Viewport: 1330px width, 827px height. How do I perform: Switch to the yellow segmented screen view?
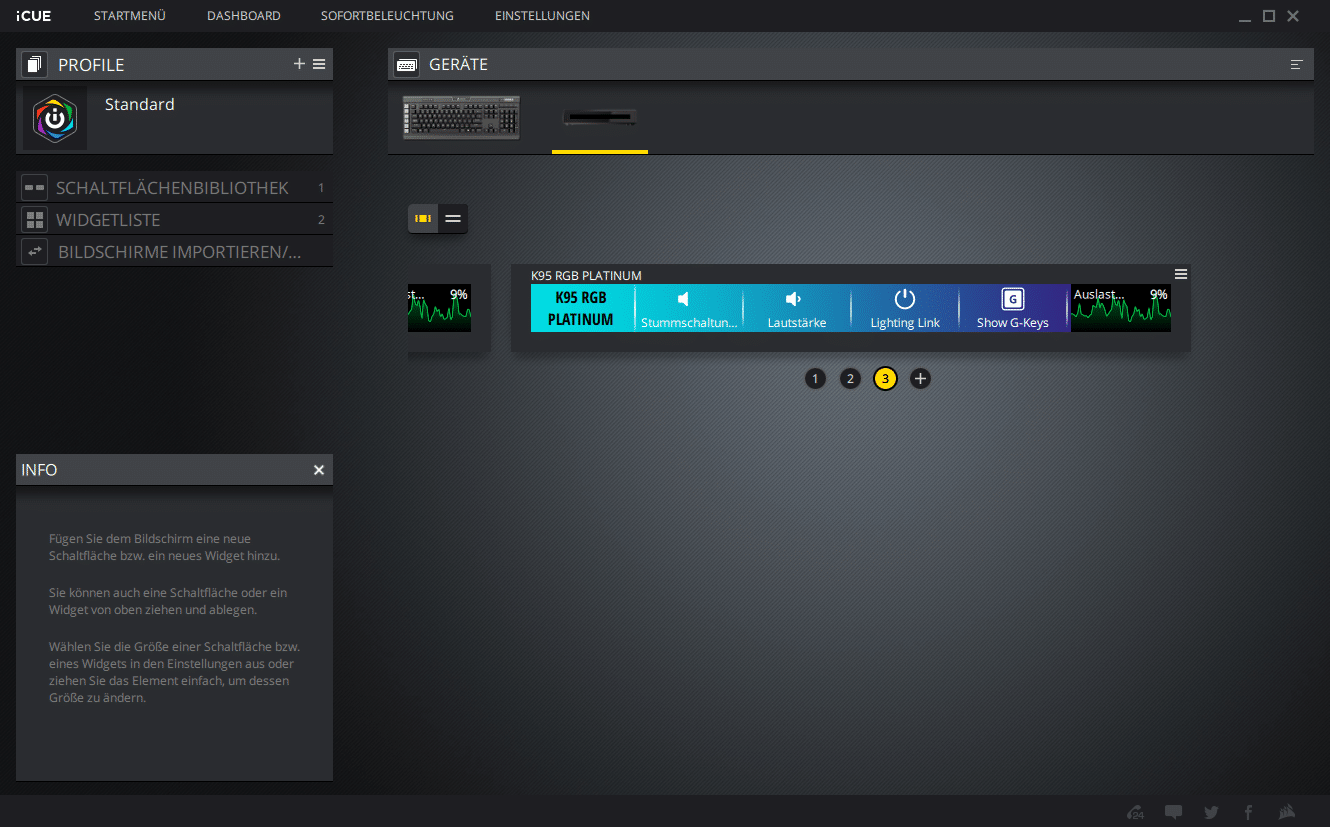tap(424, 218)
